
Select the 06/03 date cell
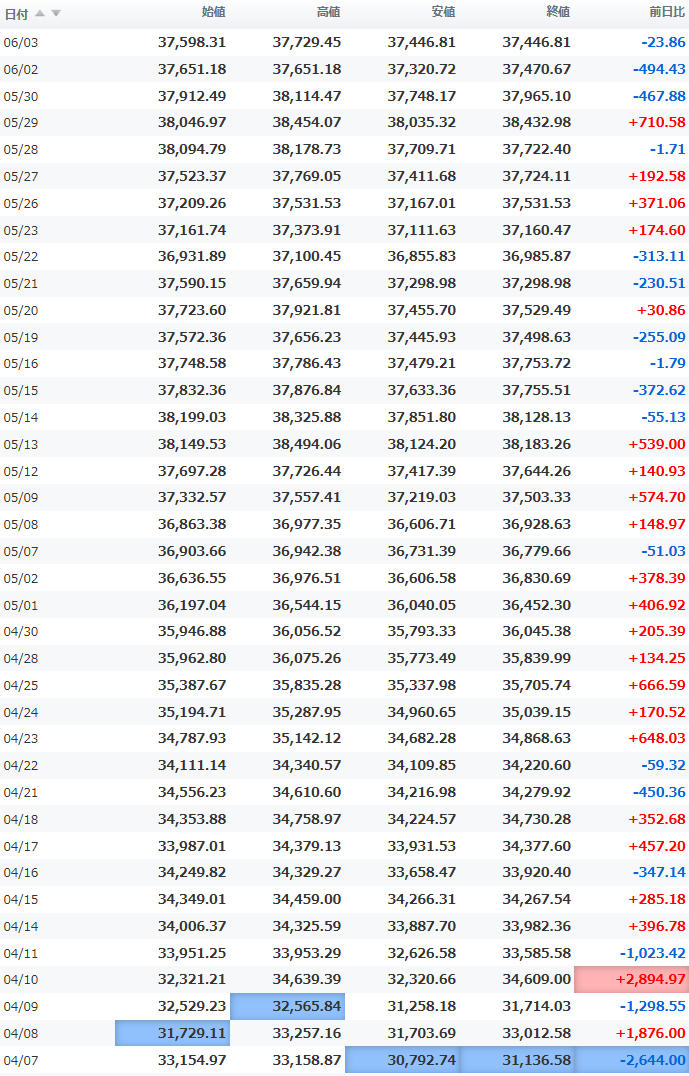(x=21, y=43)
